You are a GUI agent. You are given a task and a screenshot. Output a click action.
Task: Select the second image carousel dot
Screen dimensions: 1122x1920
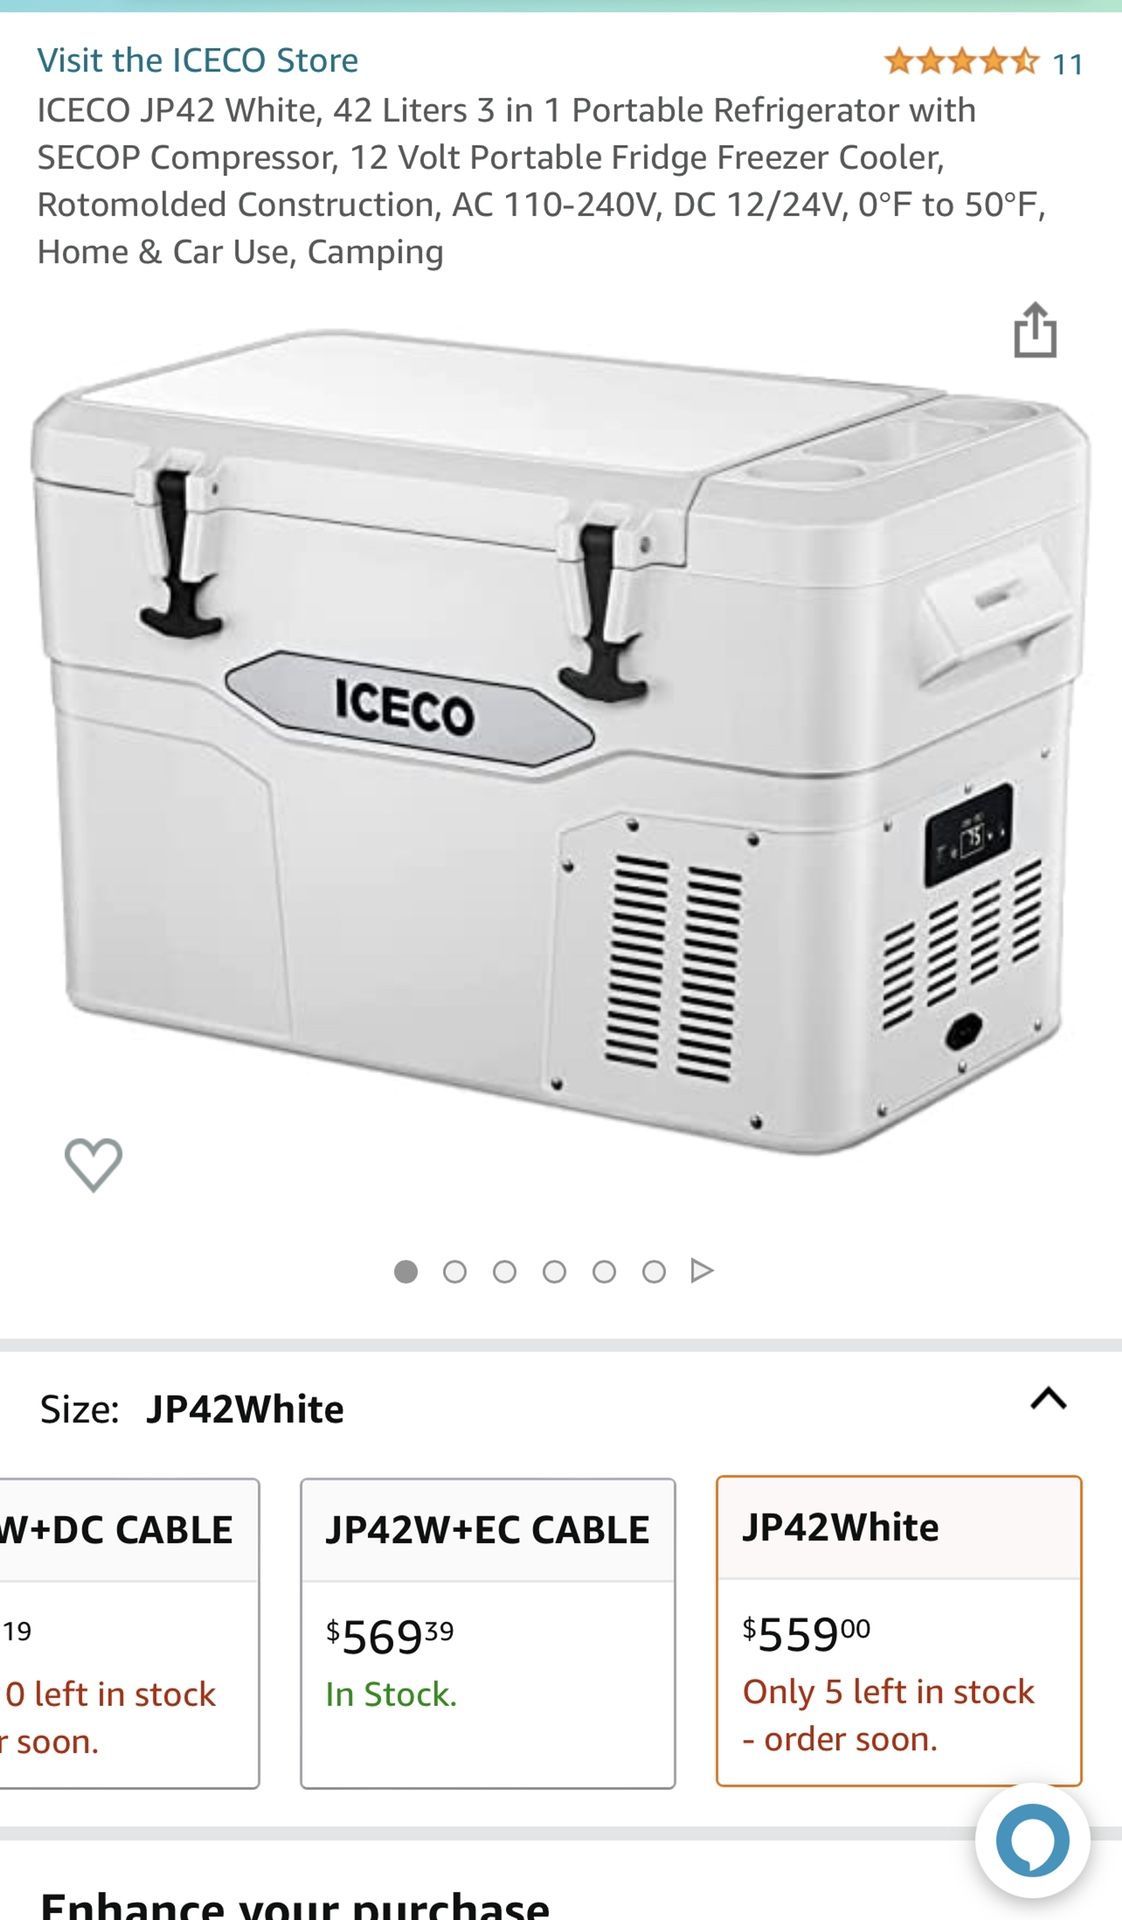pyautogui.click(x=455, y=1271)
